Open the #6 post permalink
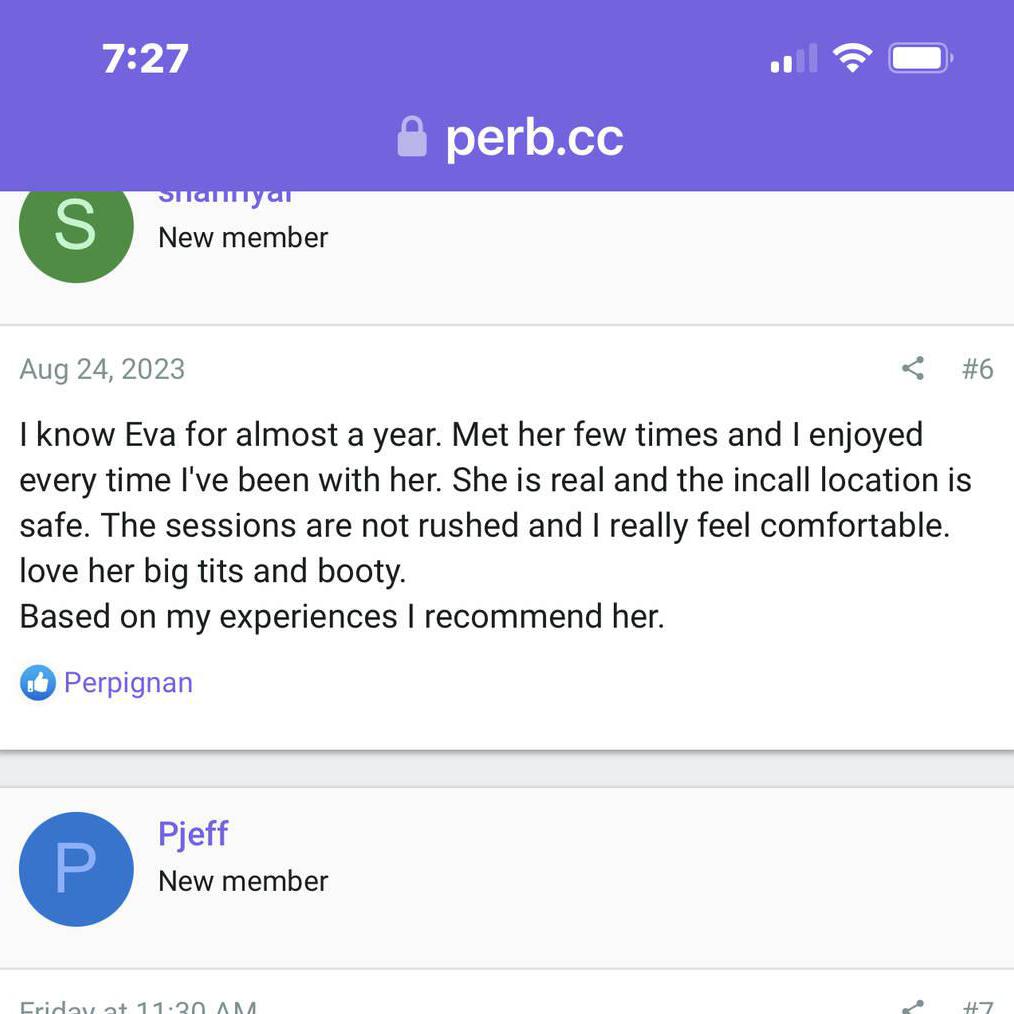The width and height of the screenshot is (1014, 1014). (977, 369)
